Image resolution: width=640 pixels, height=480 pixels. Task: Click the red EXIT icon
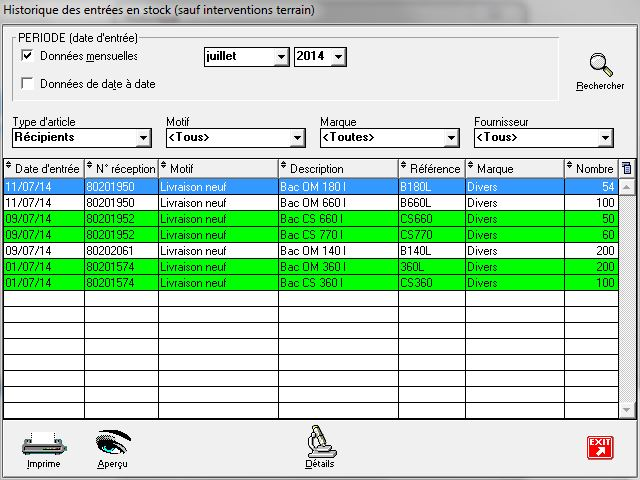600,447
